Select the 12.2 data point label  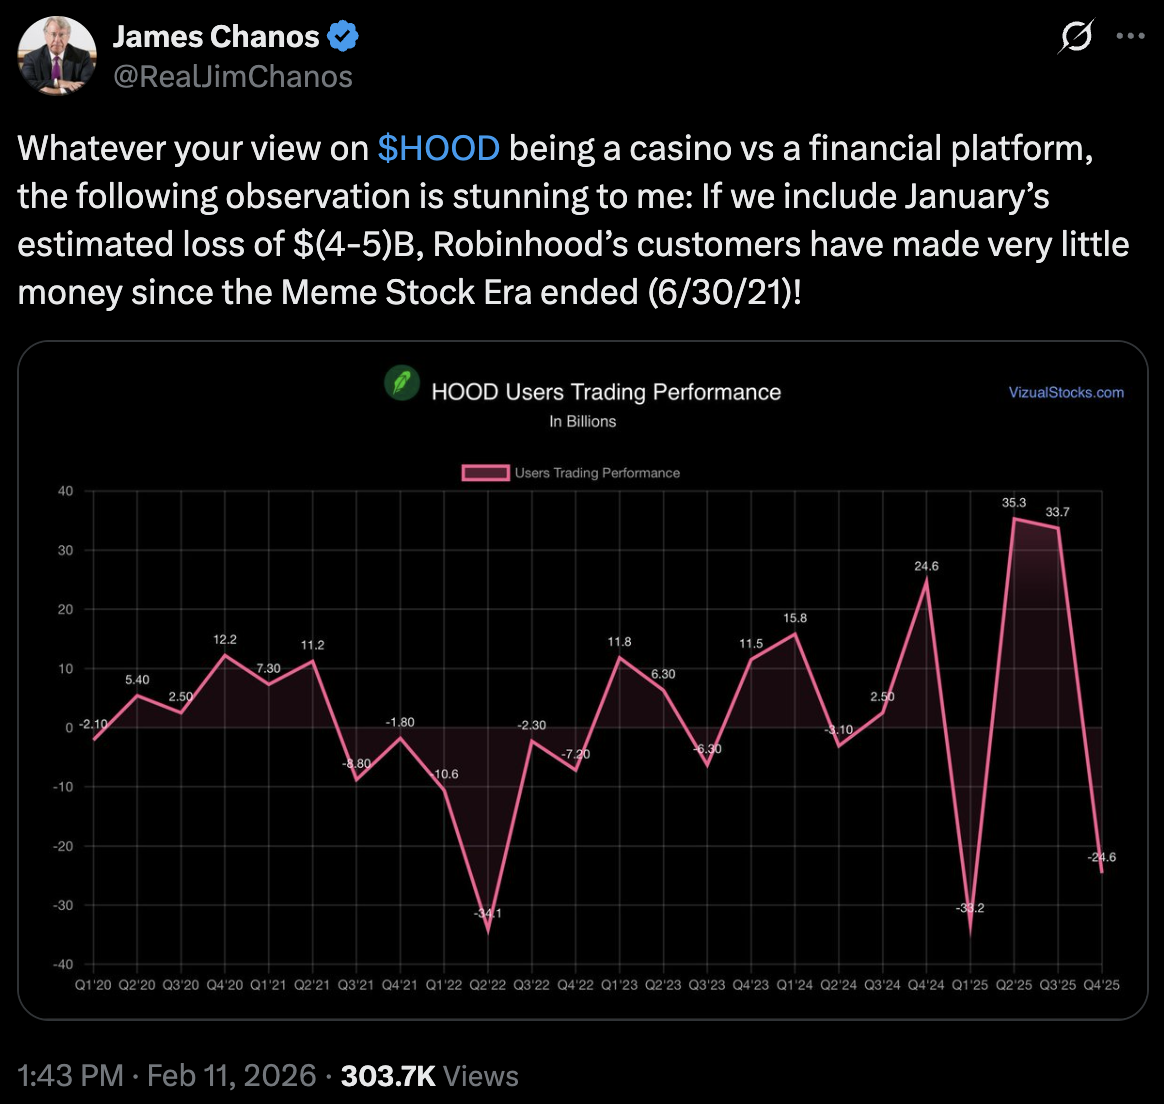click(x=225, y=639)
